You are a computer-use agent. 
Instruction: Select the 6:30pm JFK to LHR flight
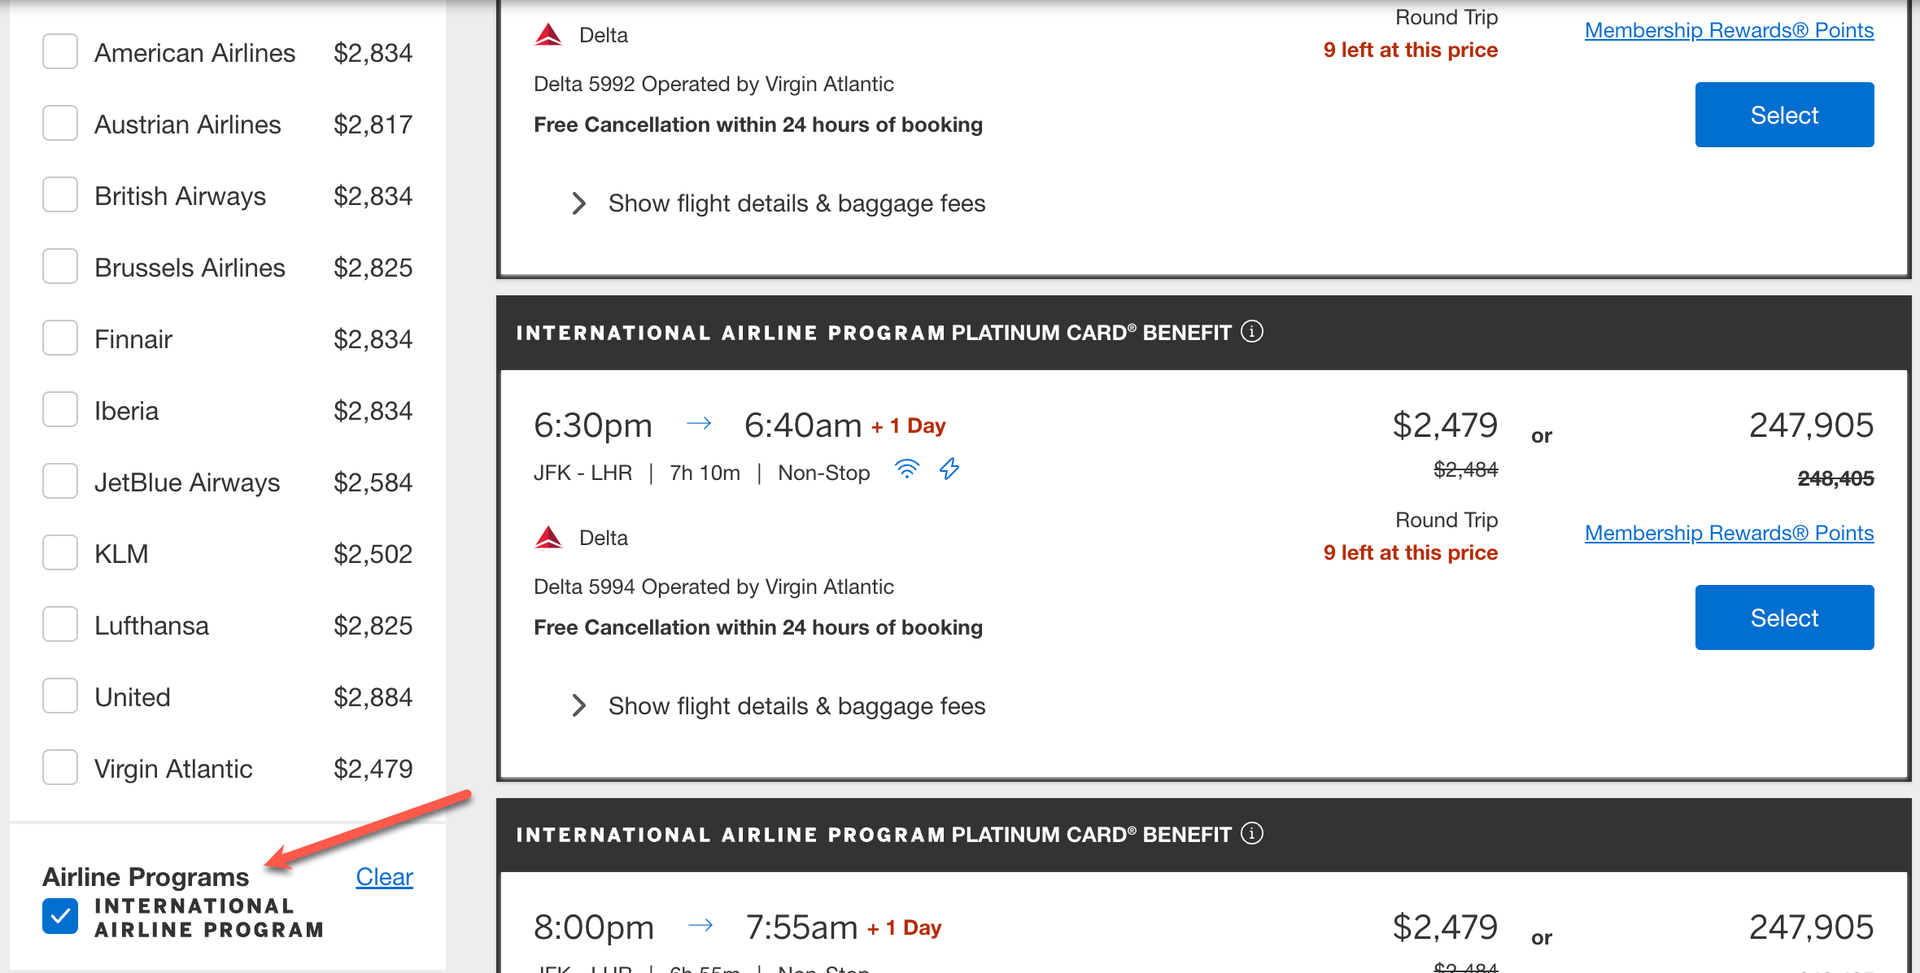tap(1784, 617)
